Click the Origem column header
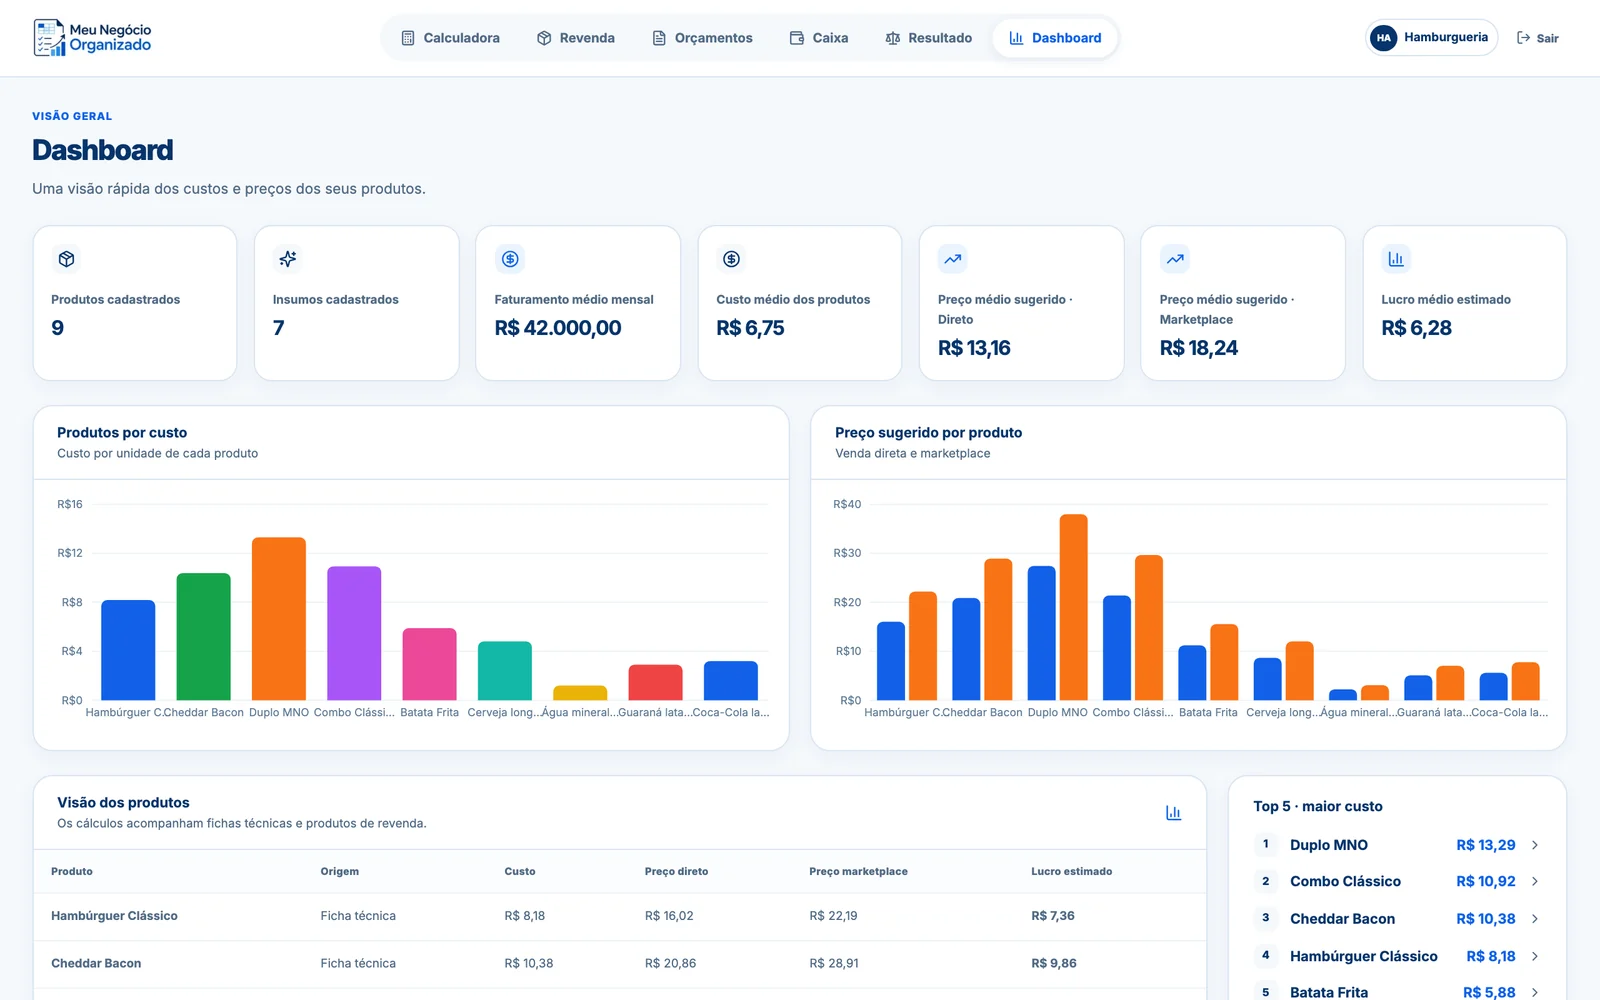1600x1000 pixels. [339, 871]
